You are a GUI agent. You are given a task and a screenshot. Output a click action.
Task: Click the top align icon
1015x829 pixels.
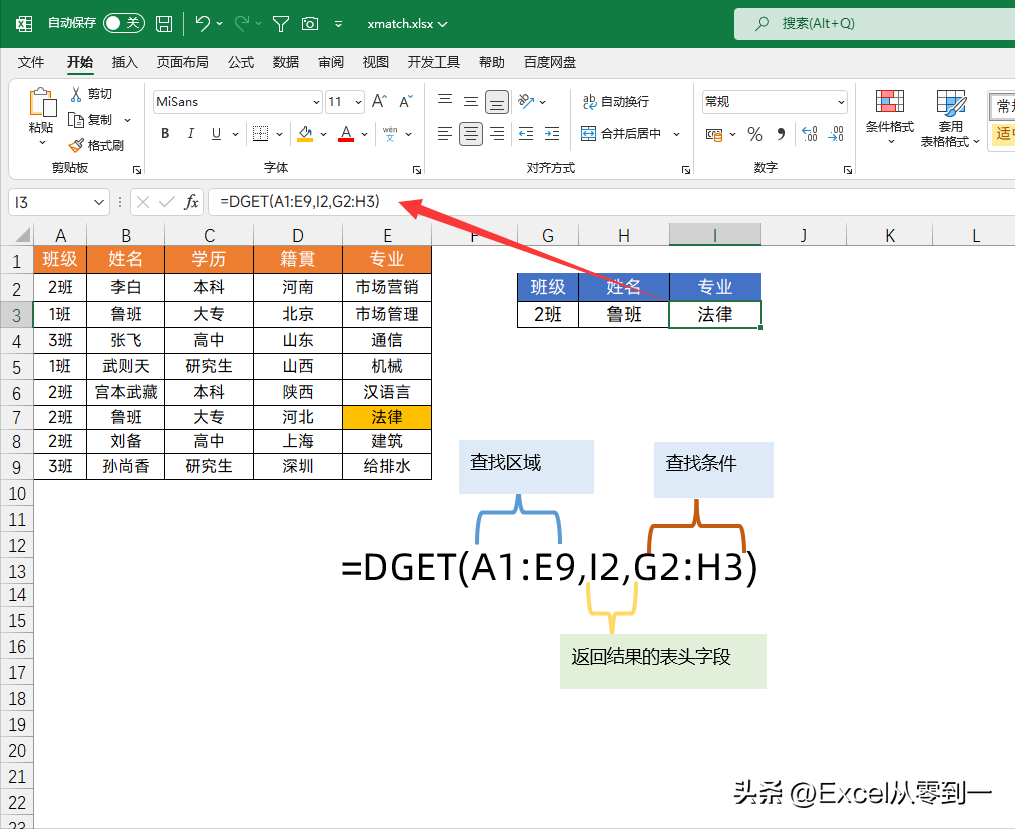pyautogui.click(x=445, y=101)
